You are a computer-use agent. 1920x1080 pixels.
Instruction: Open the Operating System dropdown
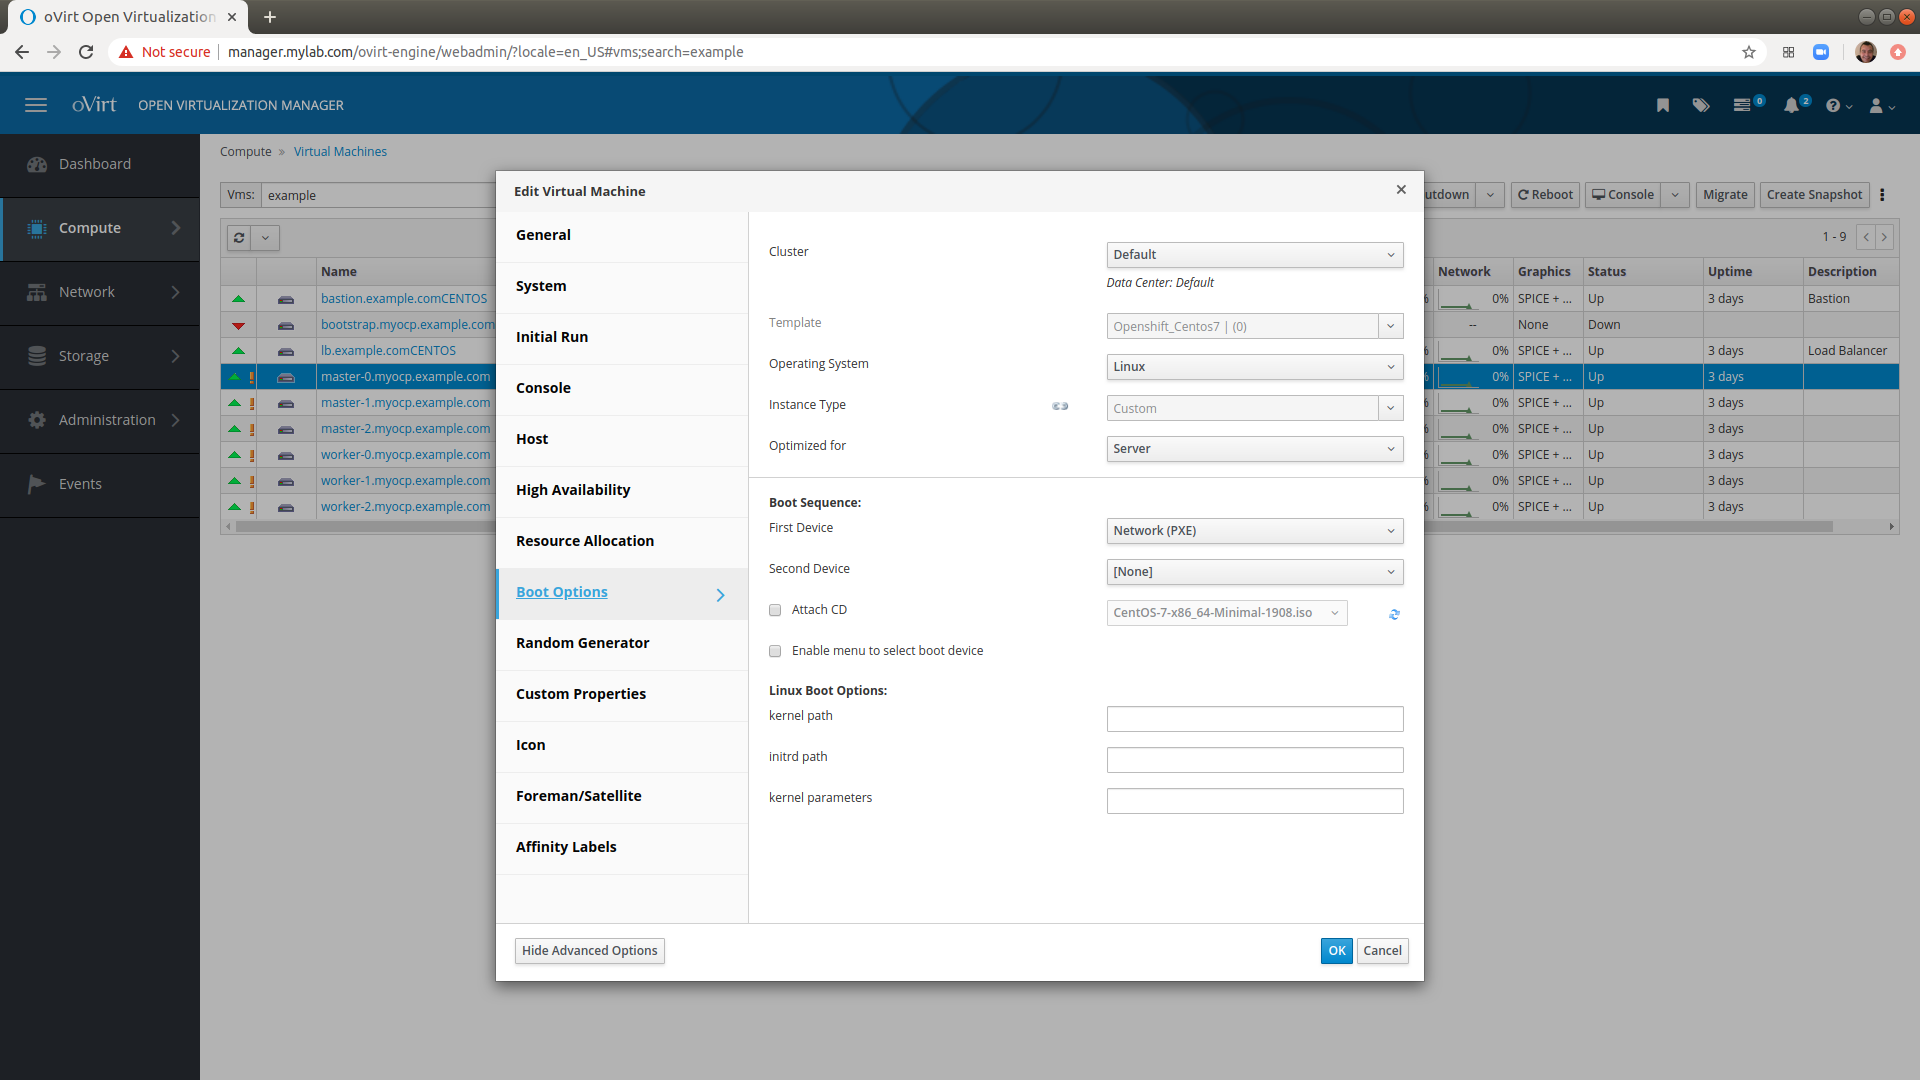(1255, 367)
